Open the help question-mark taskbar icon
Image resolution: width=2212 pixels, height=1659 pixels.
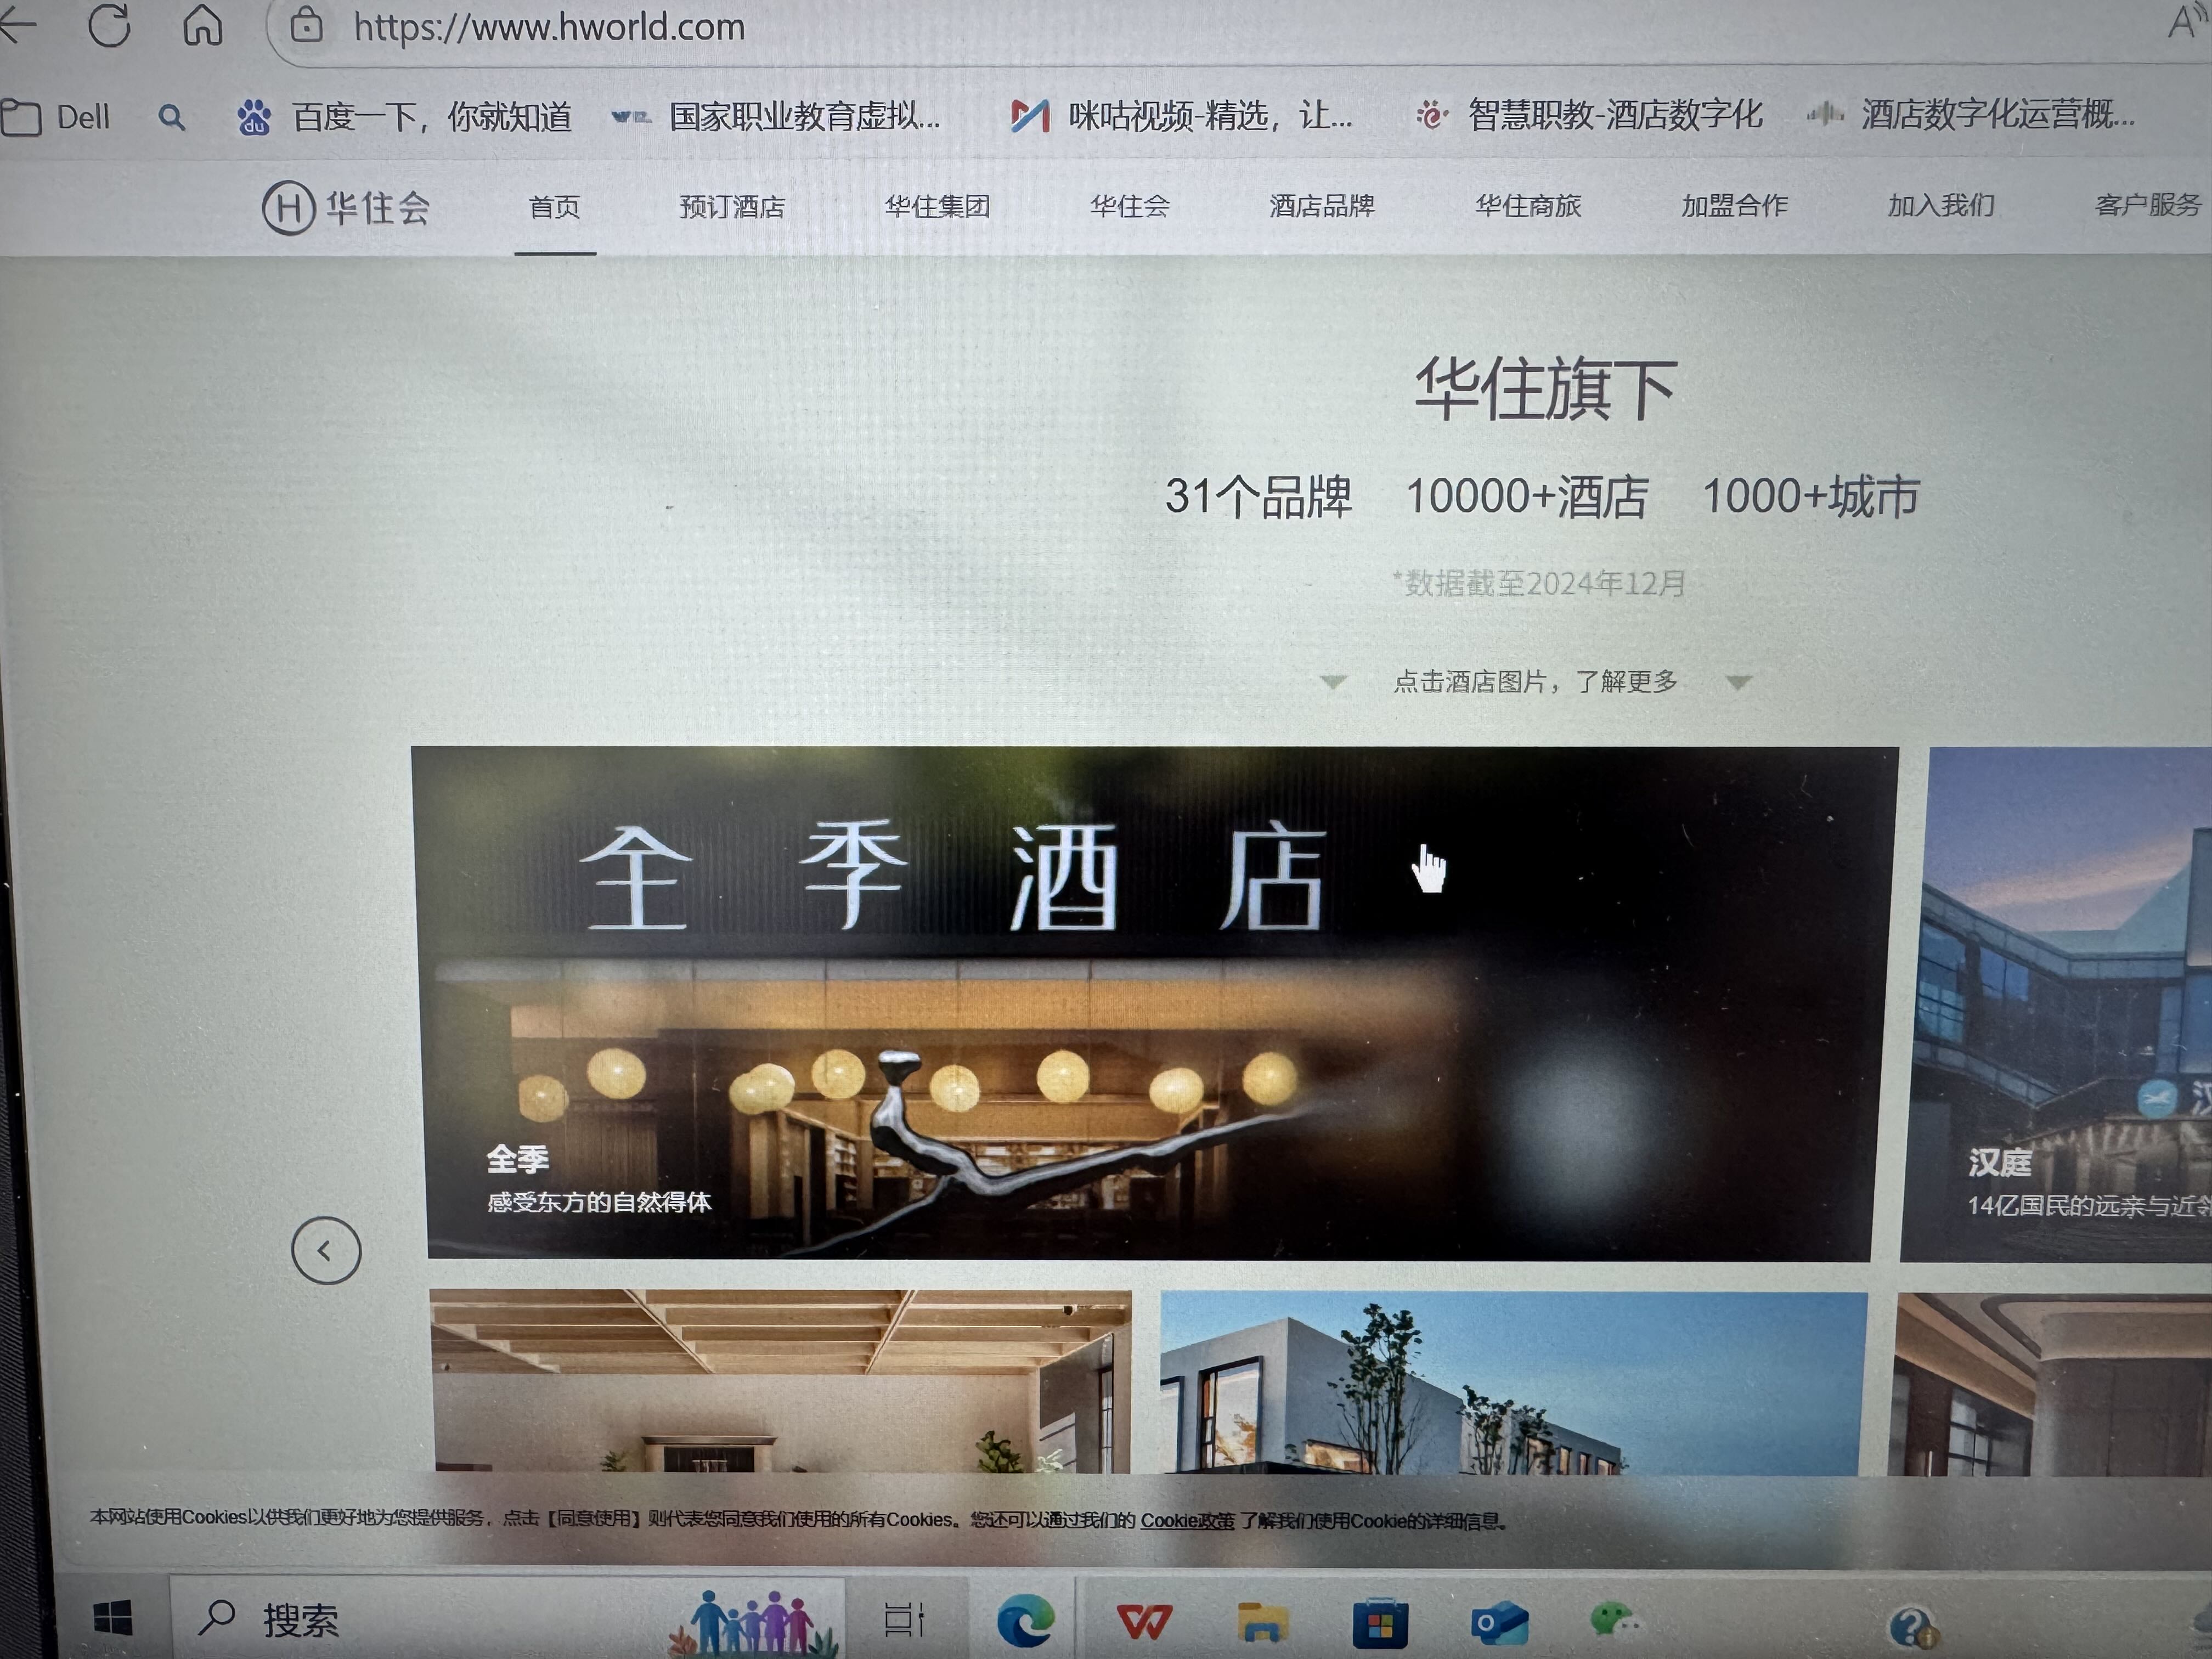click(x=1913, y=1627)
